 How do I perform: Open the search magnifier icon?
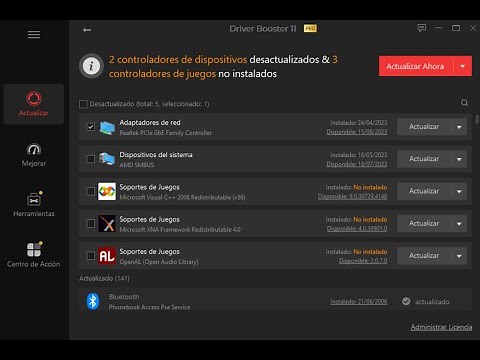(x=464, y=103)
